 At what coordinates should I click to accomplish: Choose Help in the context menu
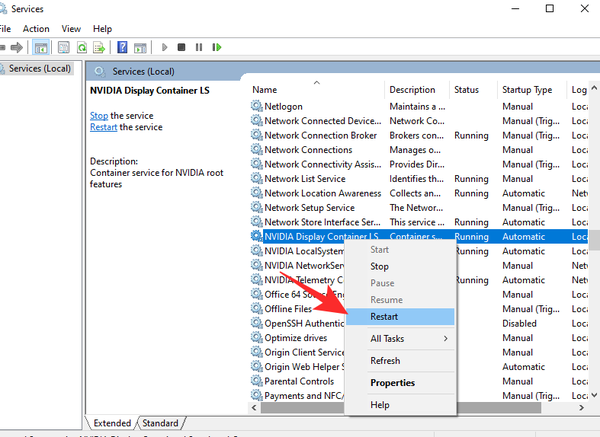tap(400, 404)
